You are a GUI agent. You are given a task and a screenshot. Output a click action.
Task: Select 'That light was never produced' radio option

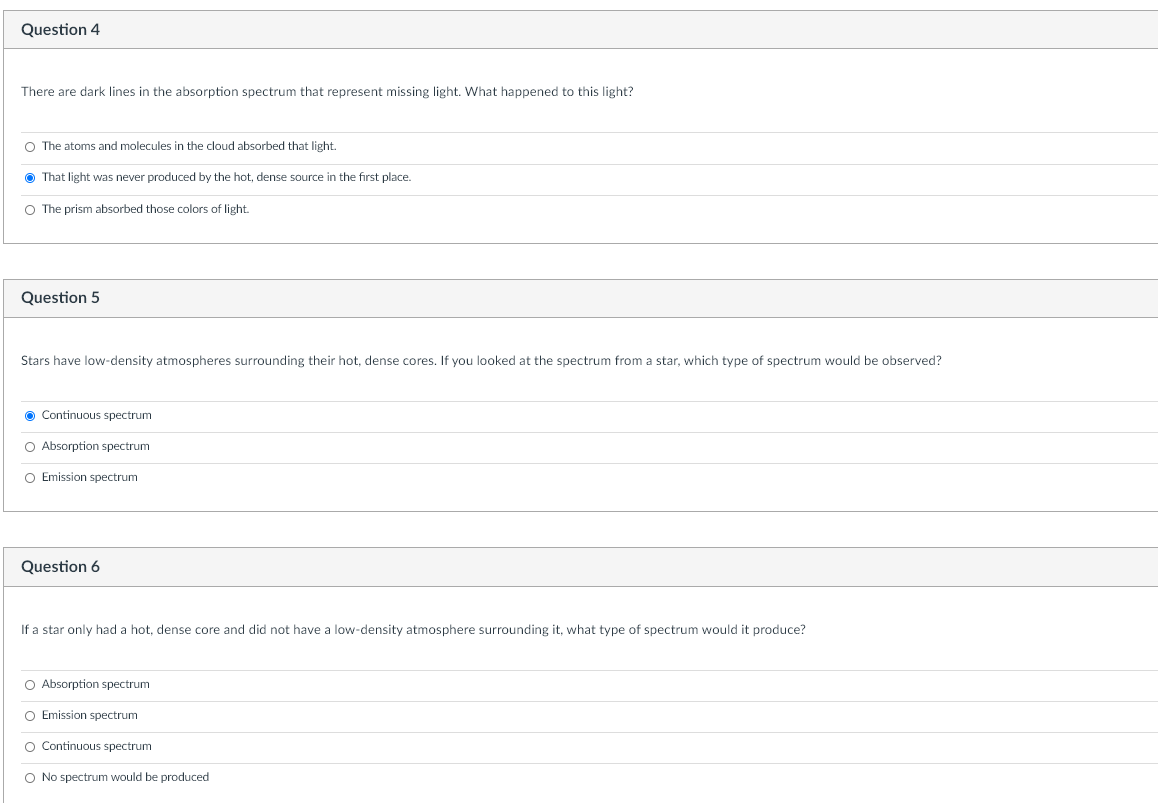[x=30, y=178]
